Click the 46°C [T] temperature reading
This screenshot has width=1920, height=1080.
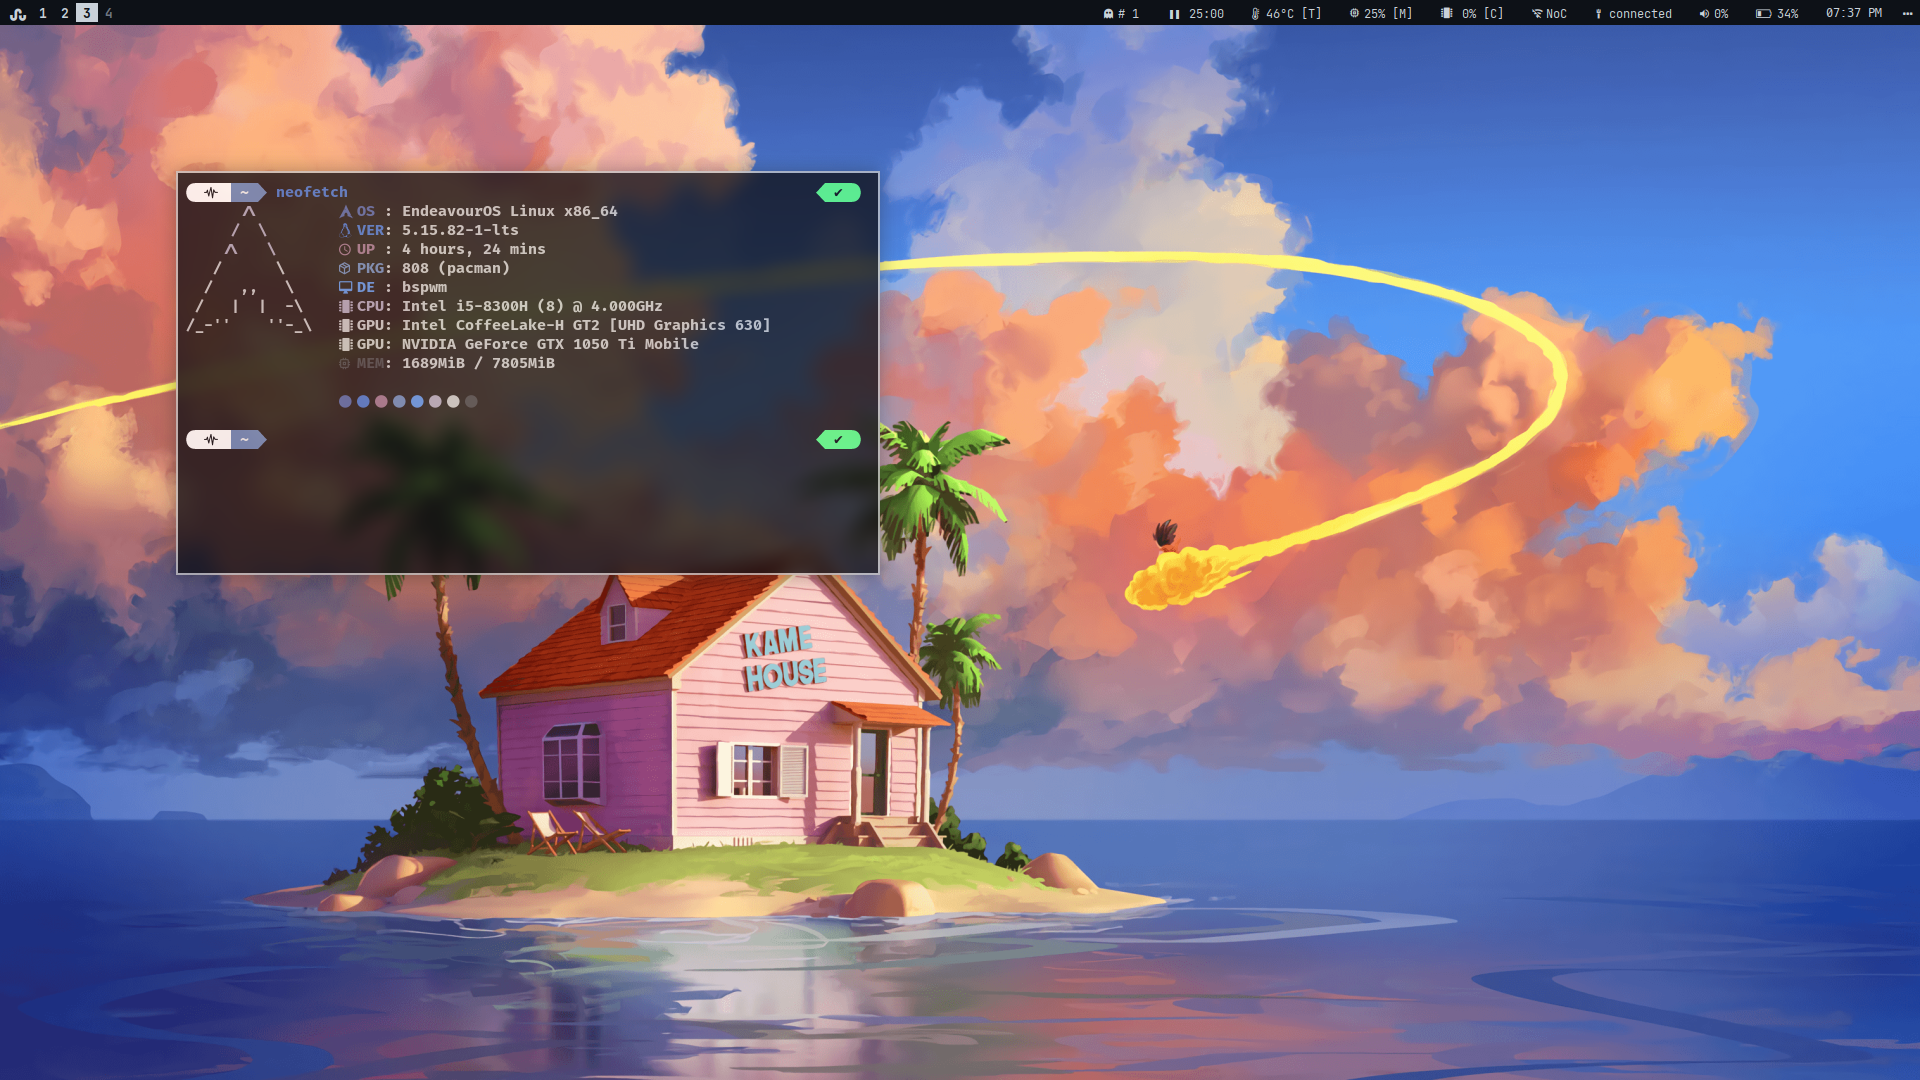1294,14
